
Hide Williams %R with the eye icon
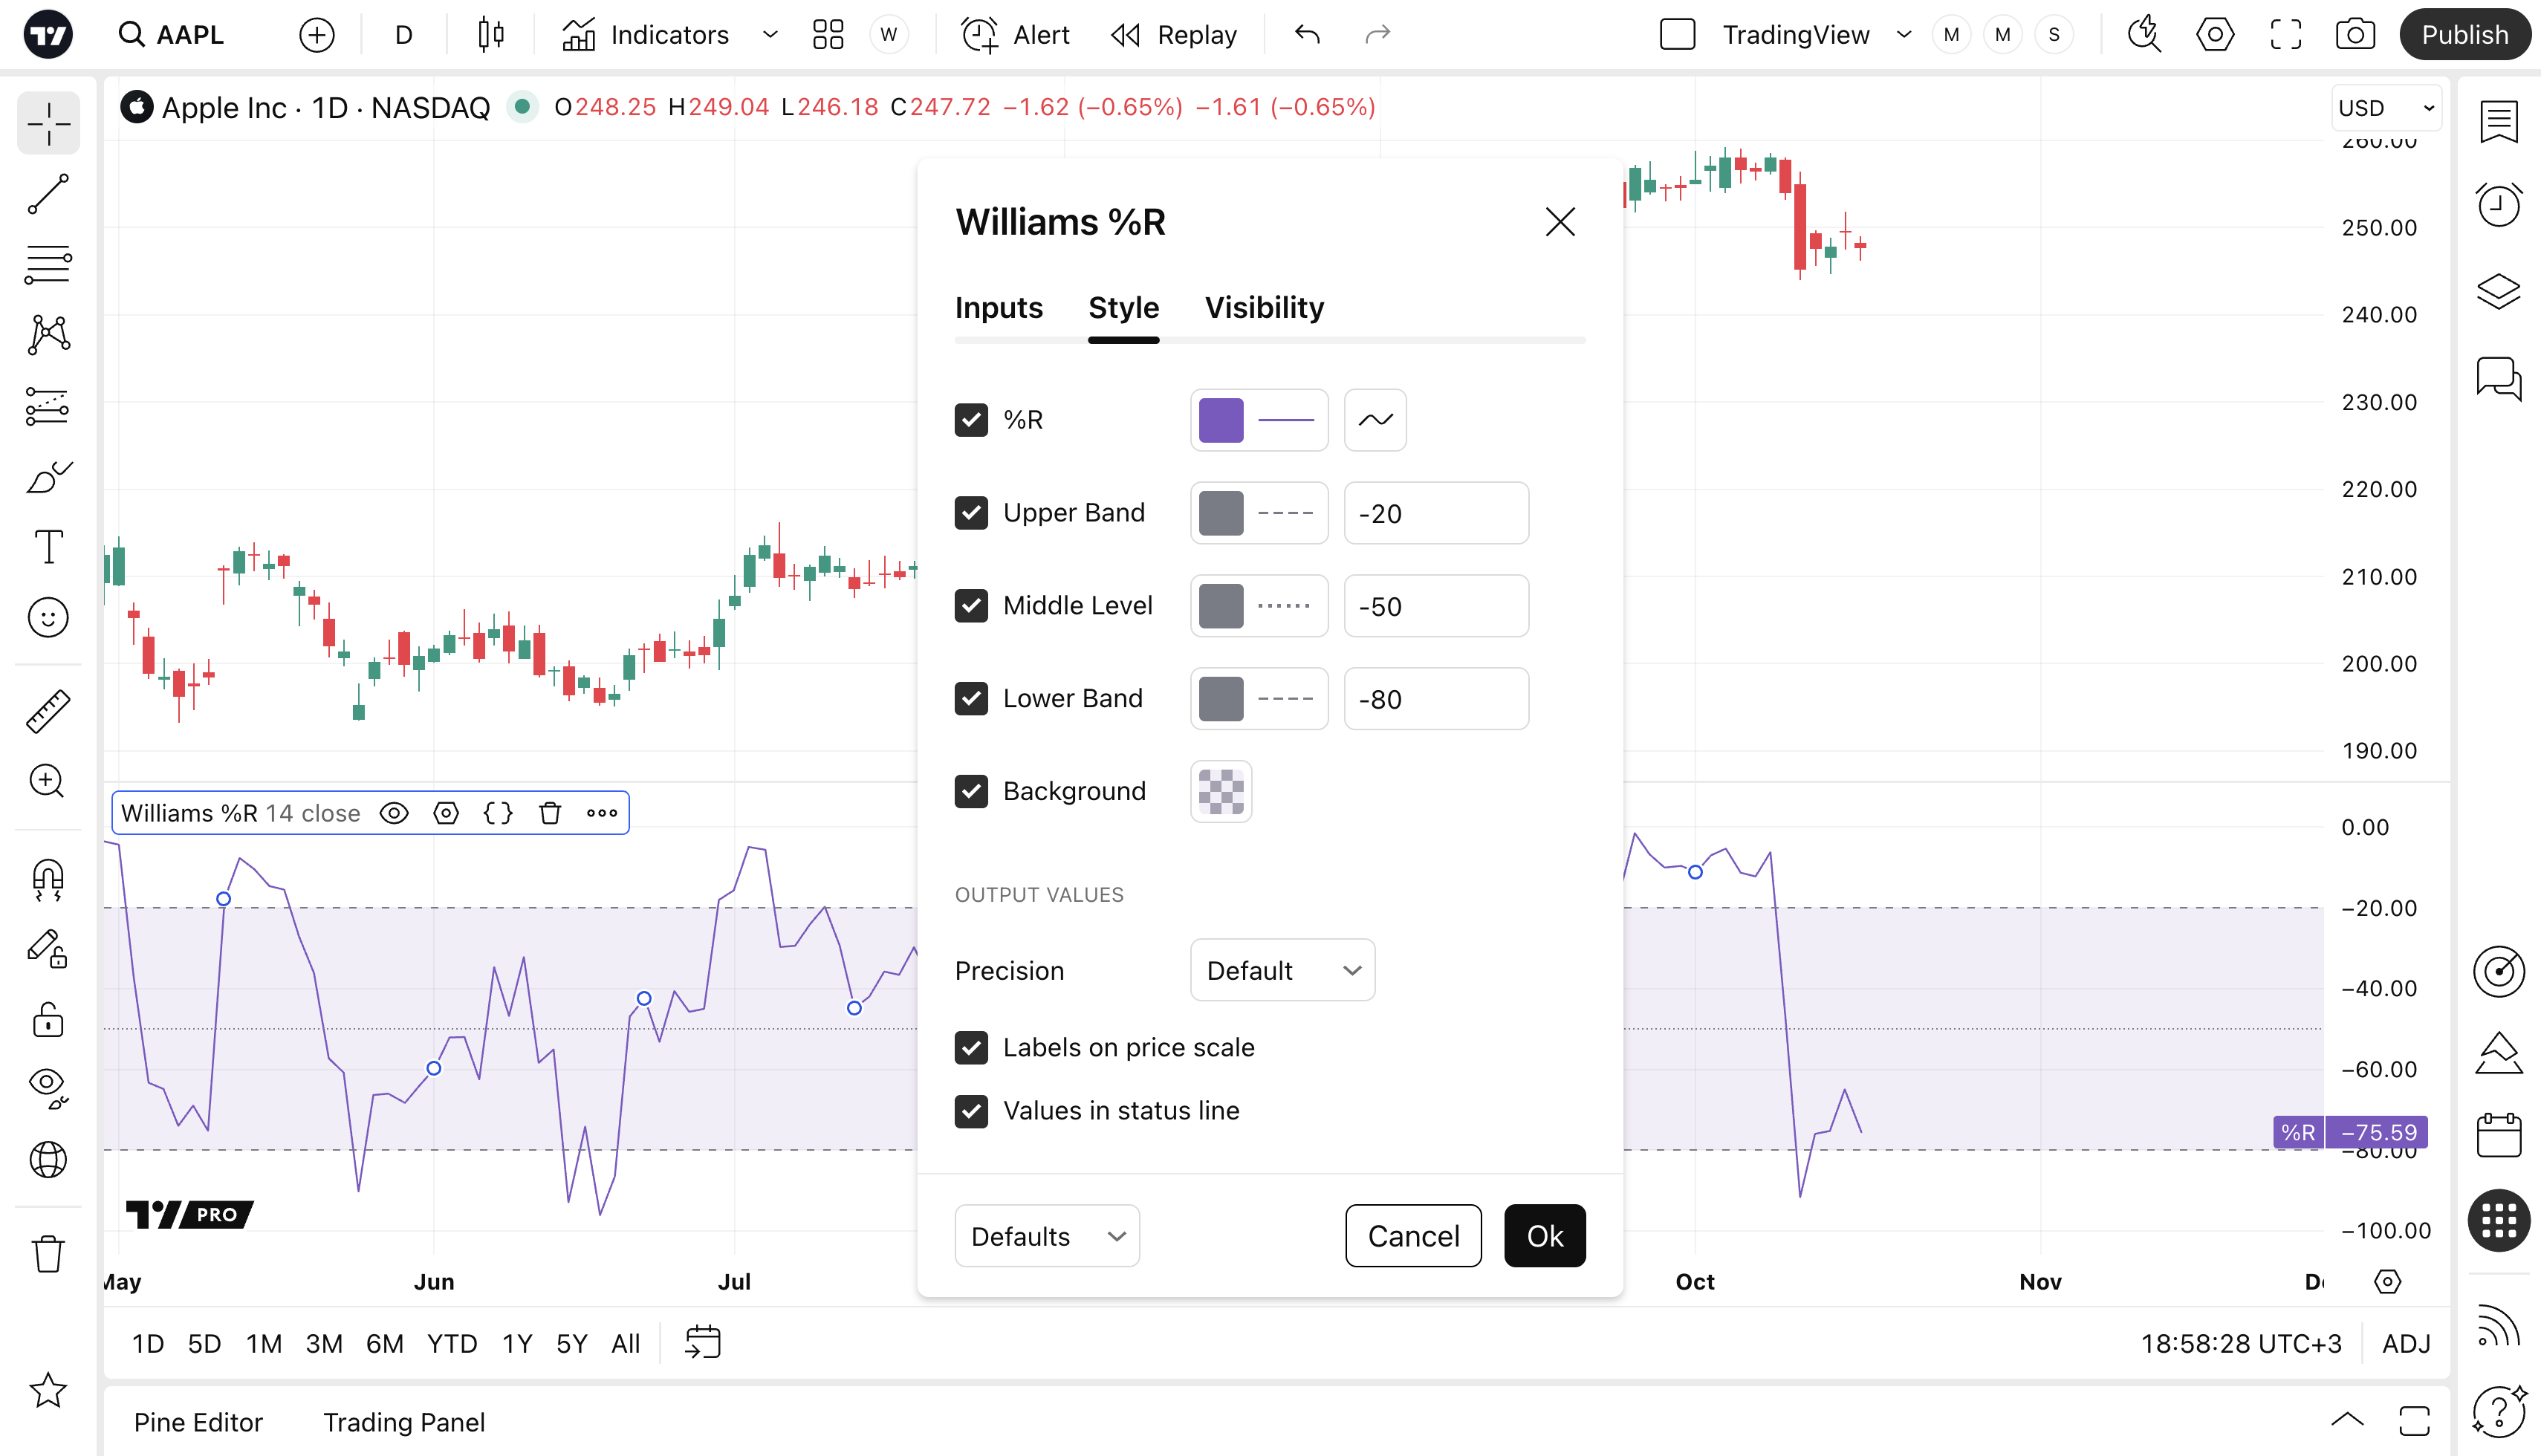coord(394,813)
